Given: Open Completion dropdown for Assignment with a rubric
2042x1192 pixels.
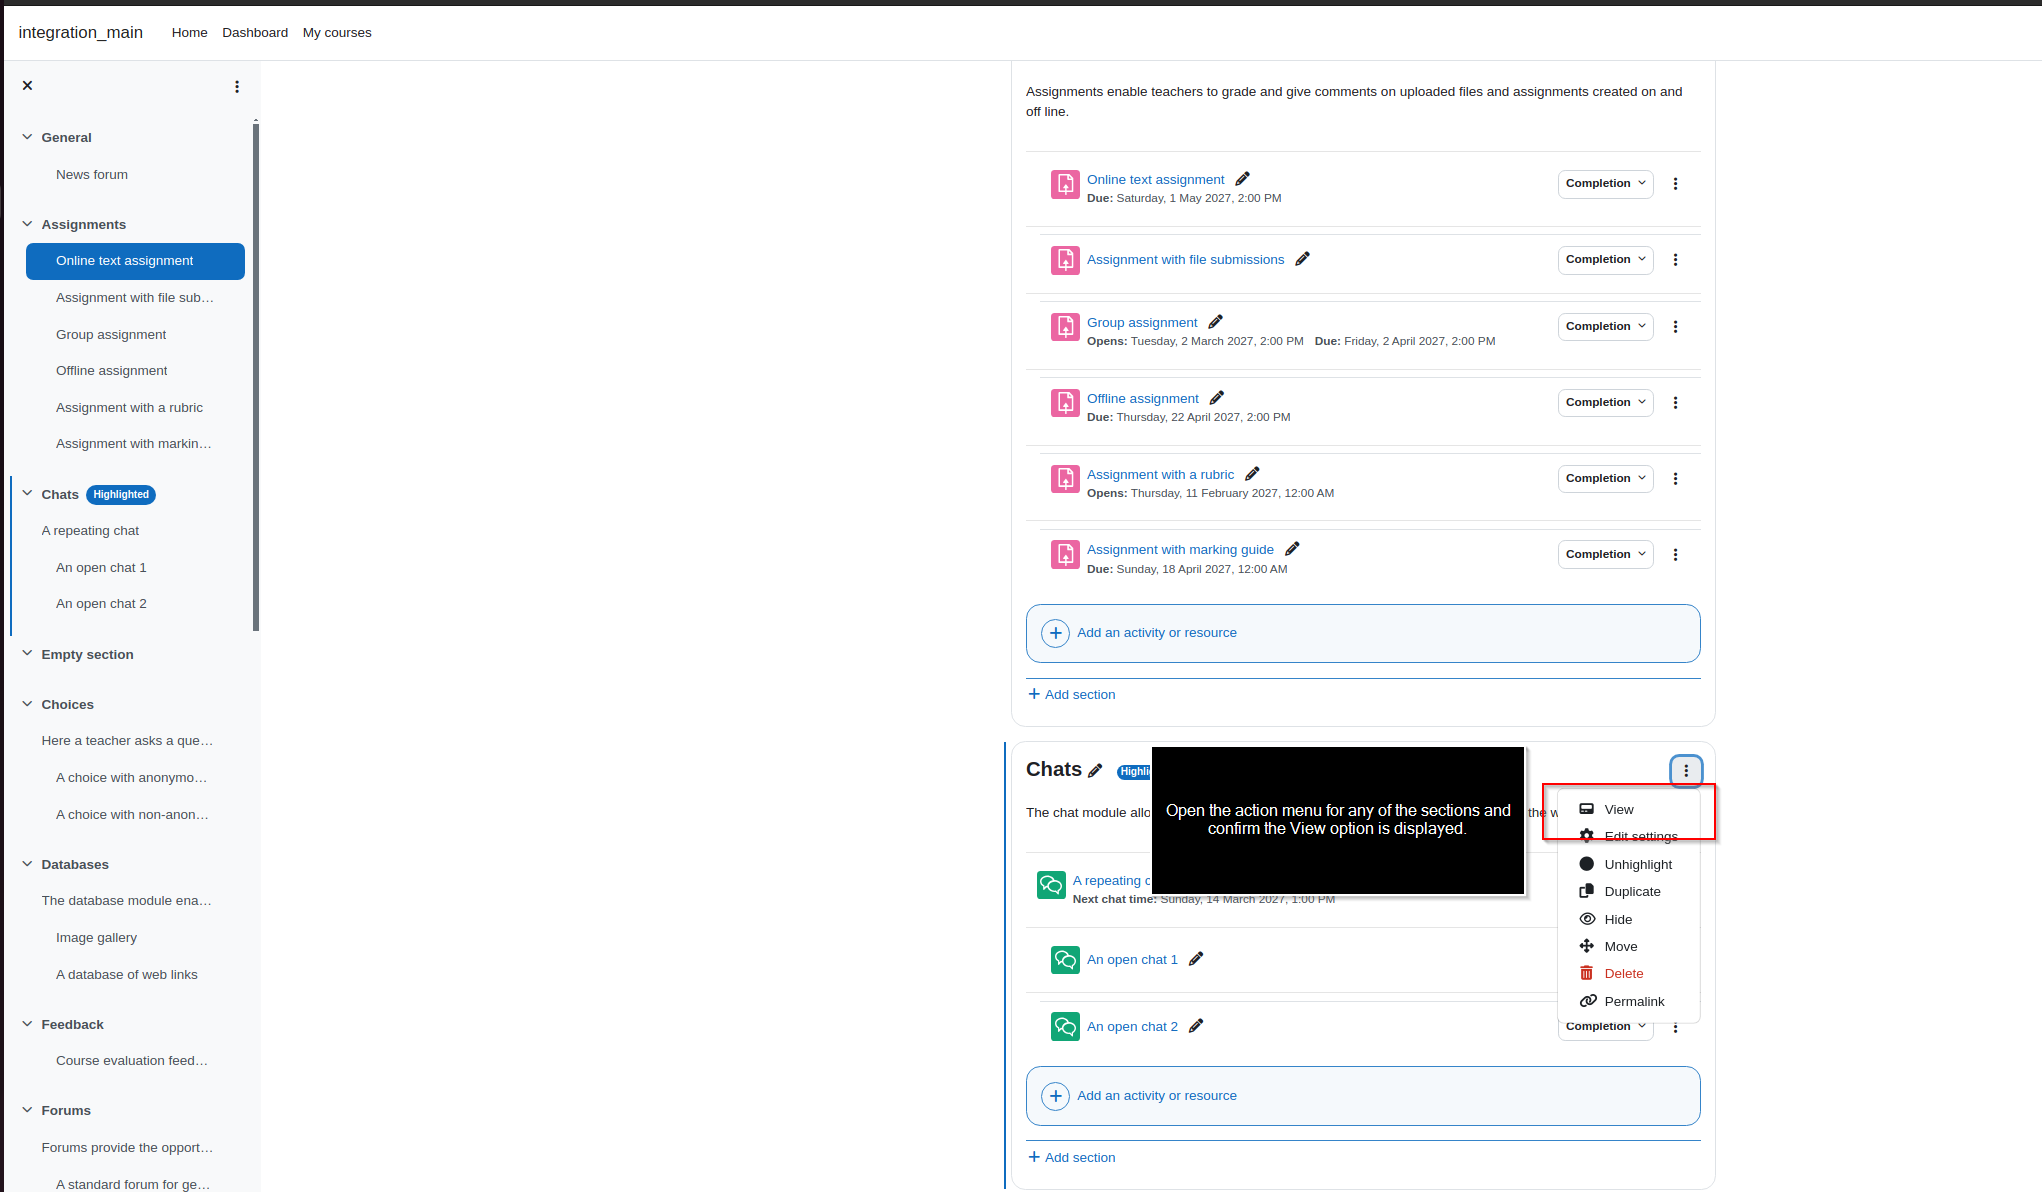Looking at the screenshot, I should pyautogui.click(x=1605, y=479).
